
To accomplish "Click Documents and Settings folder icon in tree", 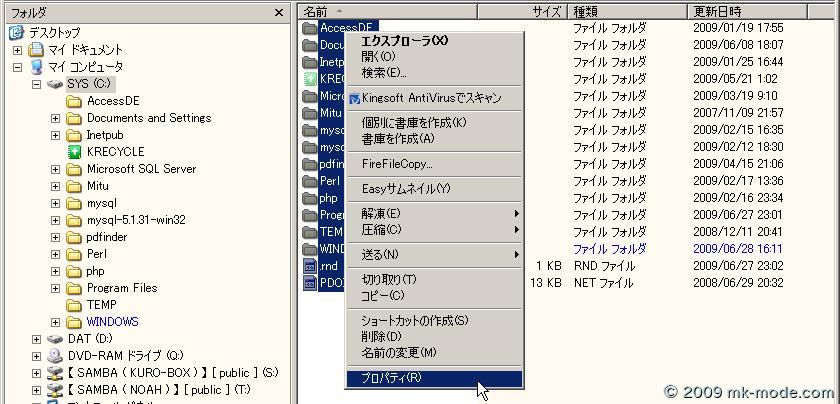I will tap(73, 118).
